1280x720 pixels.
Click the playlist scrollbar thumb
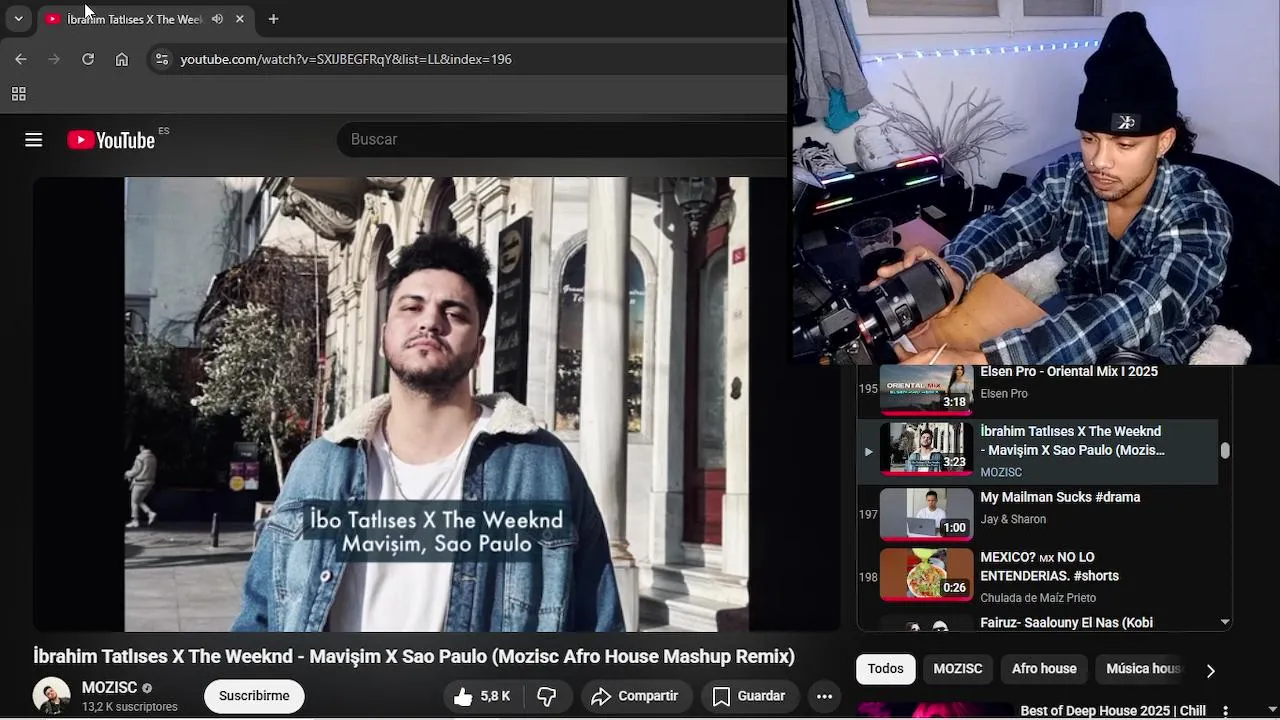pyautogui.click(x=1225, y=451)
